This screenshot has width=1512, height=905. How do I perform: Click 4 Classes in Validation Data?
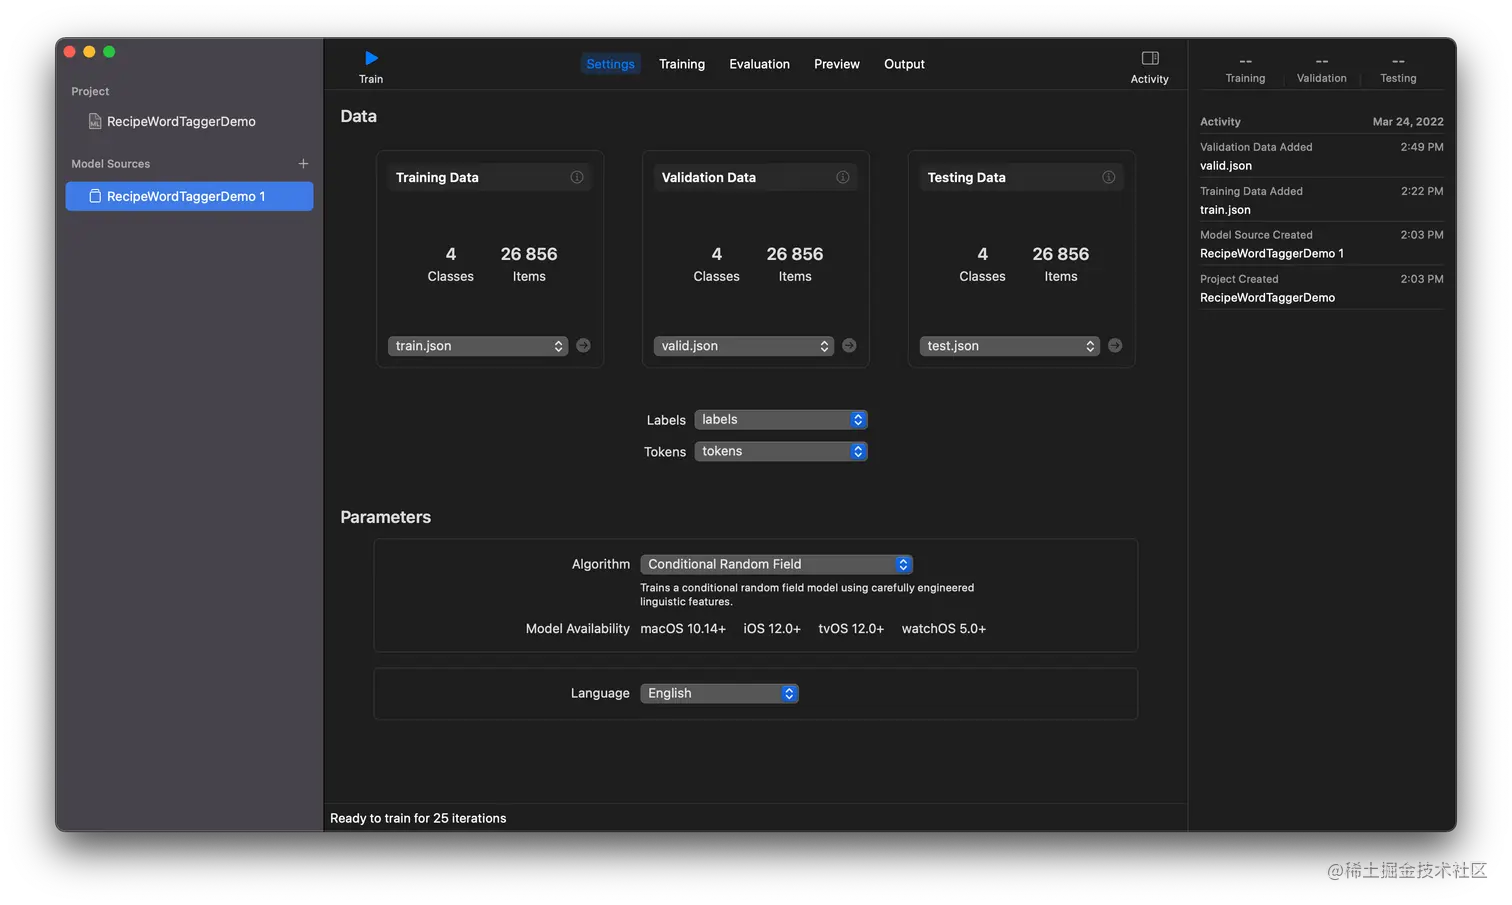click(x=717, y=264)
